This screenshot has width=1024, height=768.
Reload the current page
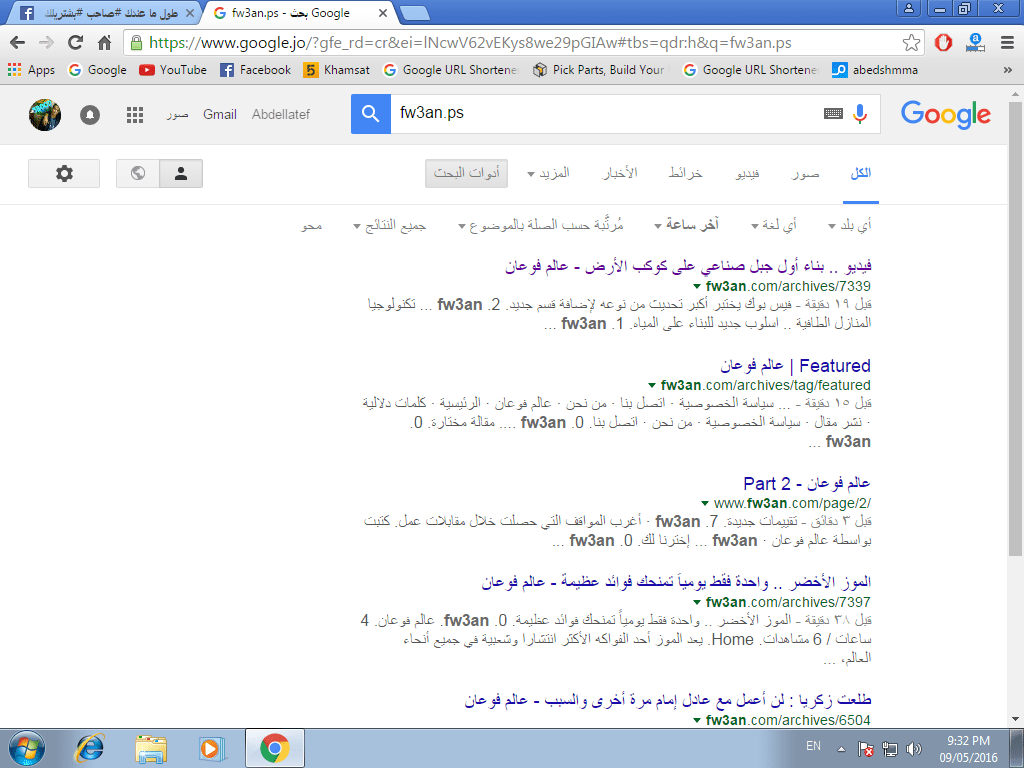click(75, 43)
